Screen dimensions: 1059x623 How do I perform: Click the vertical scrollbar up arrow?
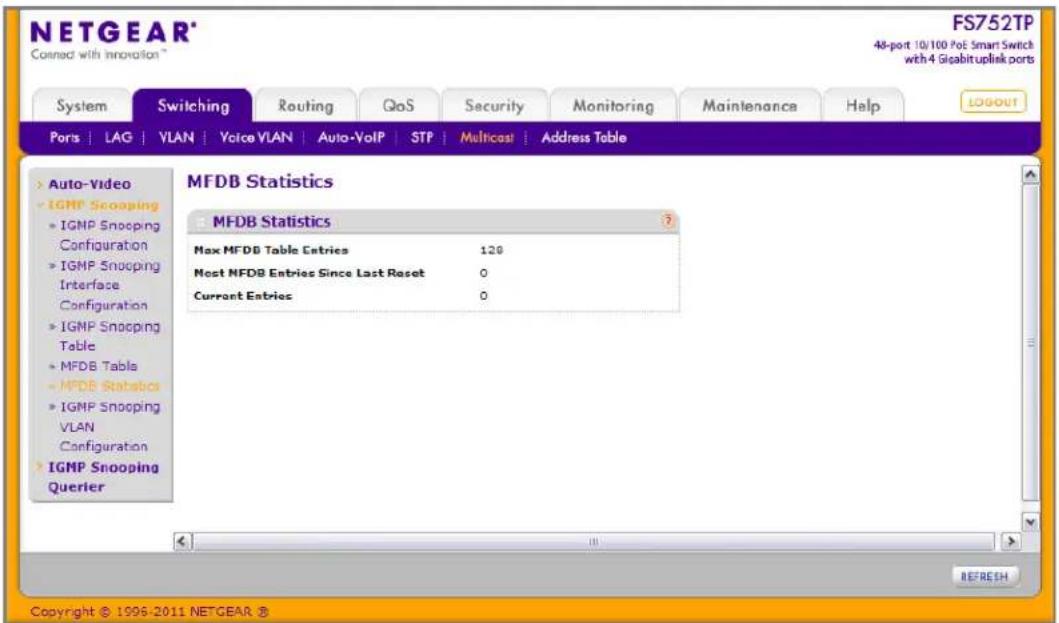pyautogui.click(x=1030, y=175)
